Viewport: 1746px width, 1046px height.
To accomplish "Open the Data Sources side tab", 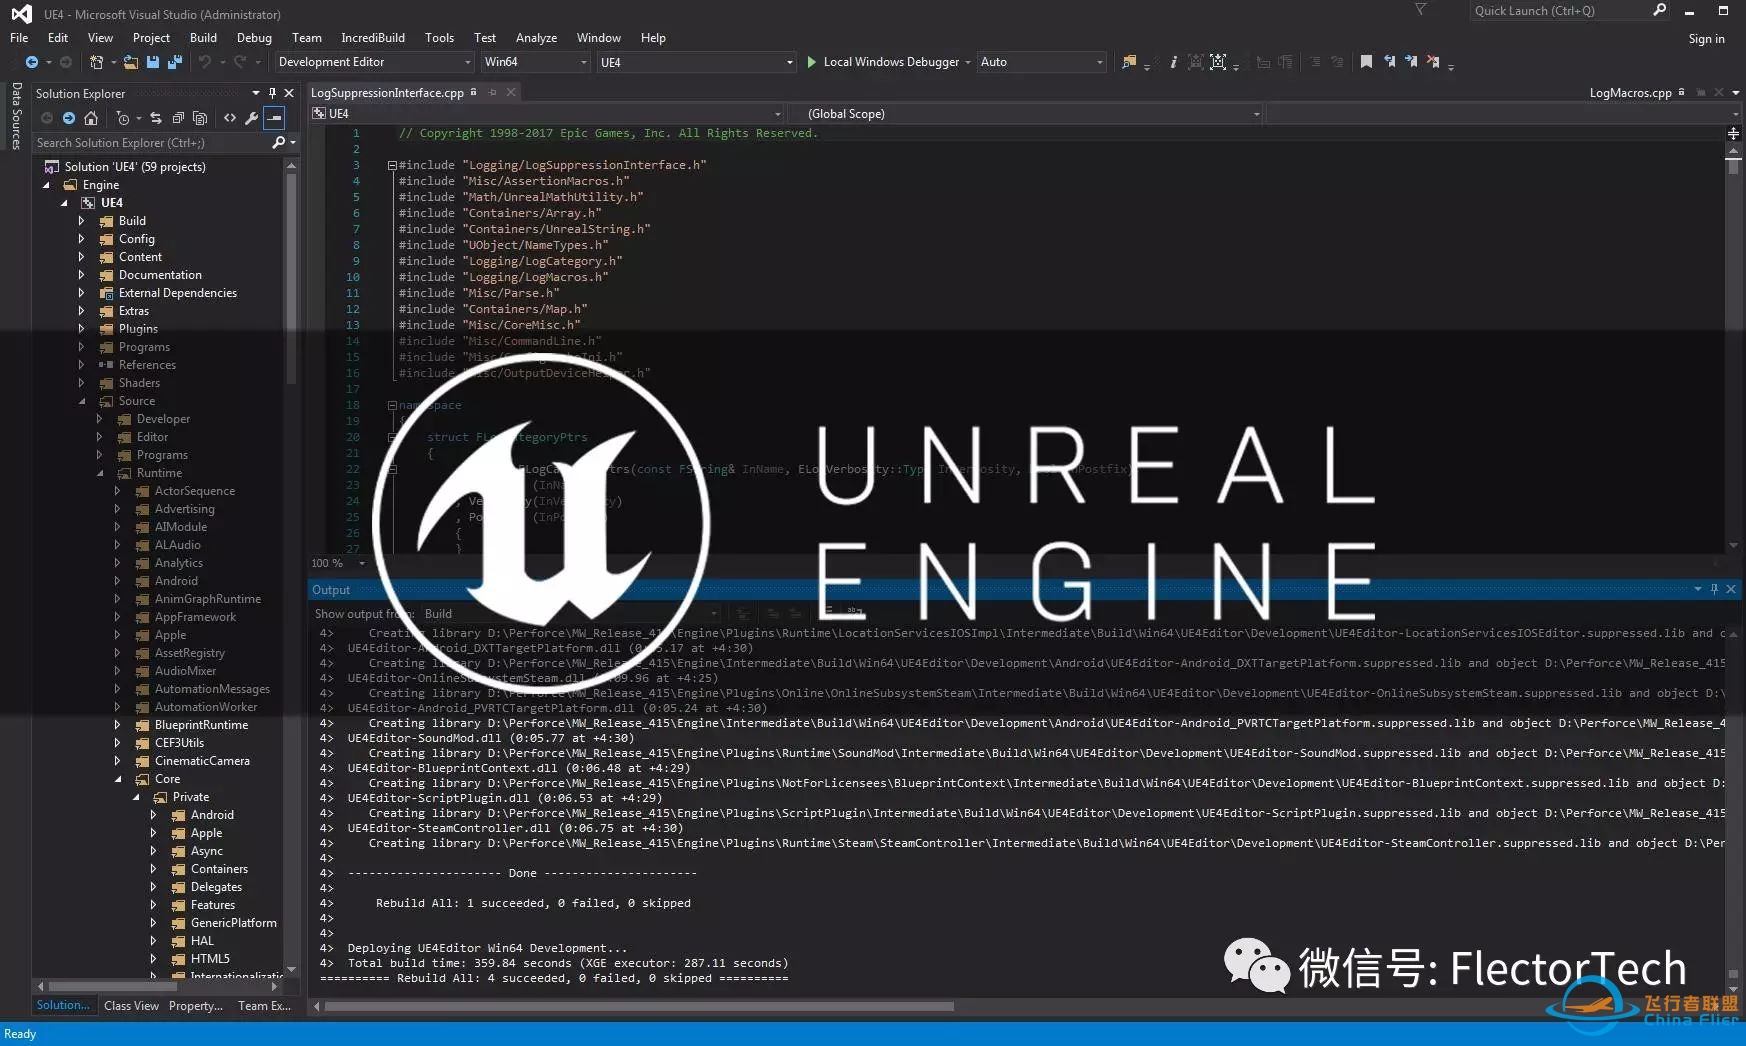I will click(16, 116).
